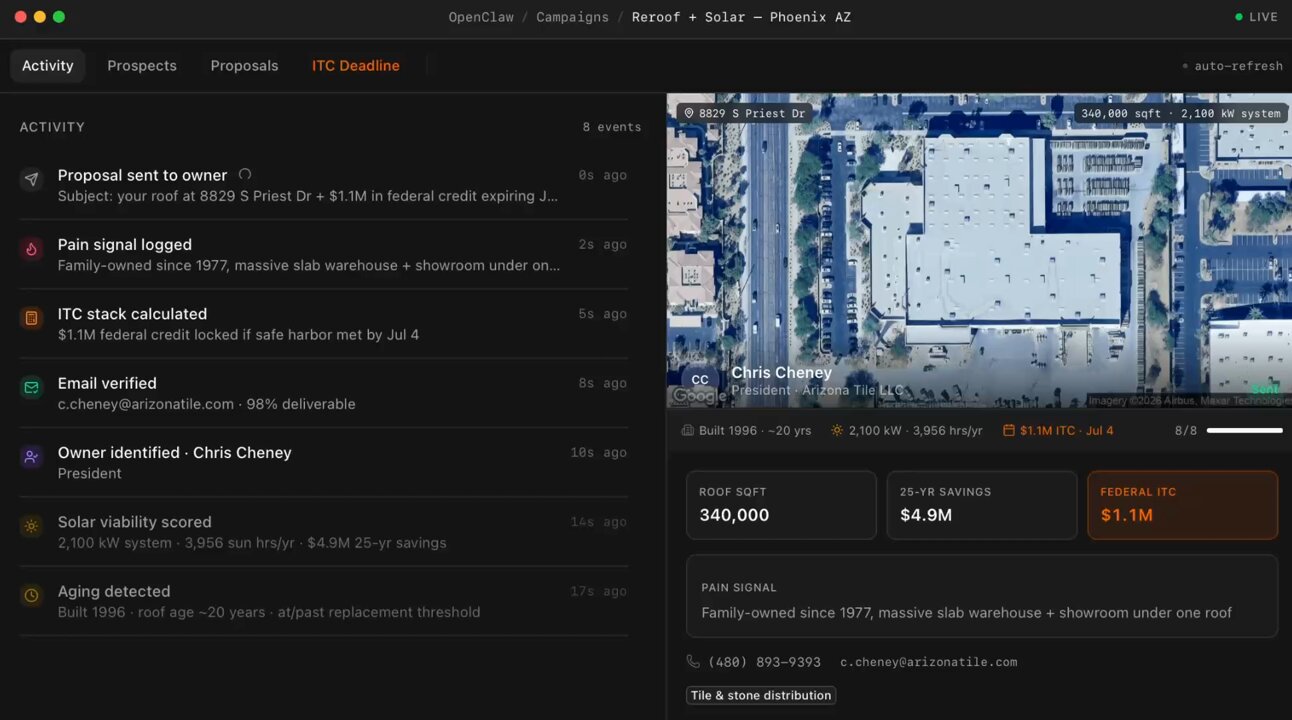The height and width of the screenshot is (720, 1292).
Task: Open the Proposals tab
Action: point(244,66)
